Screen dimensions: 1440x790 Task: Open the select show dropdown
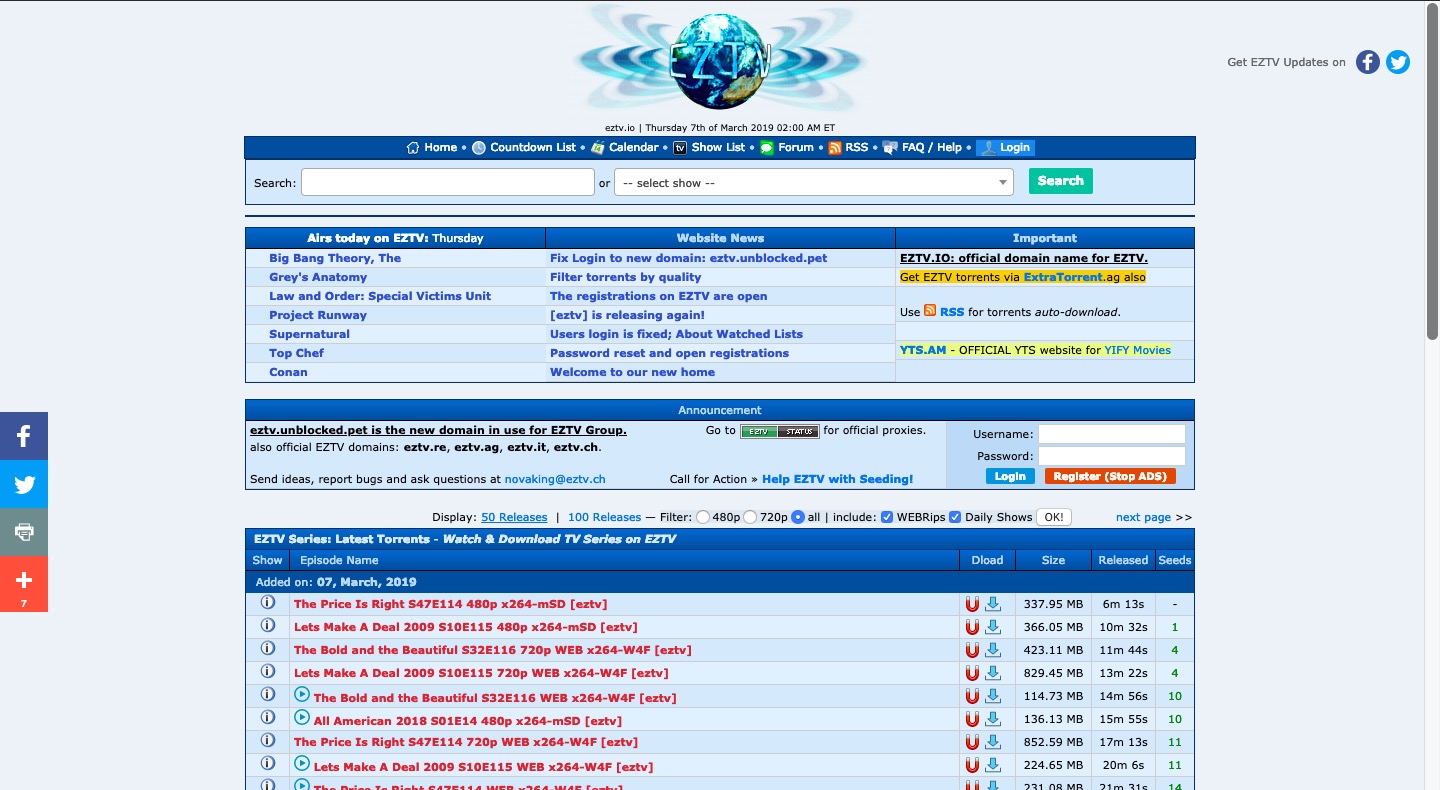[814, 182]
